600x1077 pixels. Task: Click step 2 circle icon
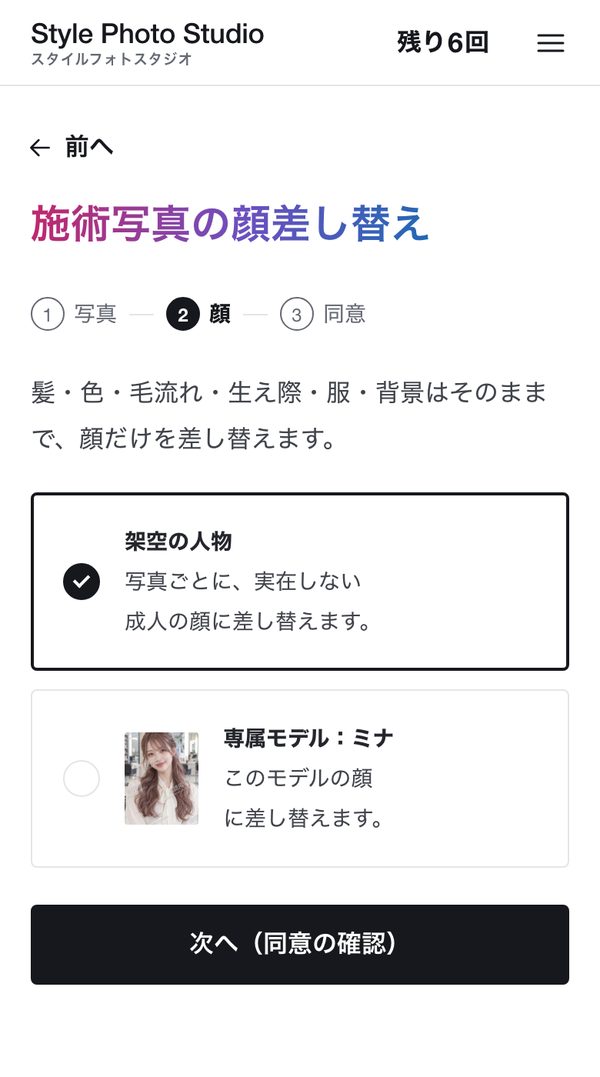183,315
